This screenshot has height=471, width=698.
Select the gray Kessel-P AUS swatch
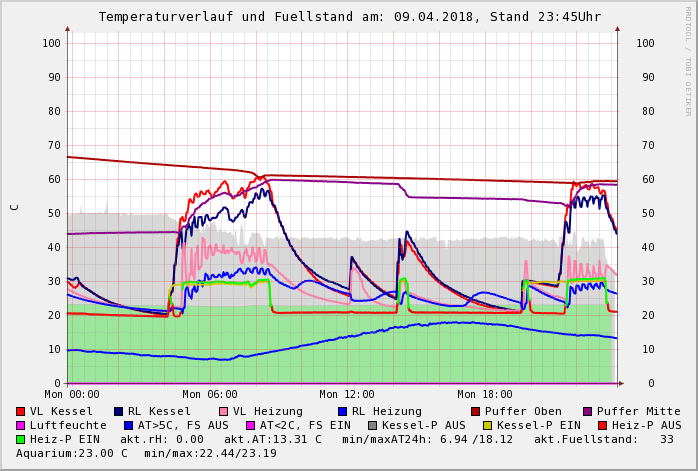[372, 425]
